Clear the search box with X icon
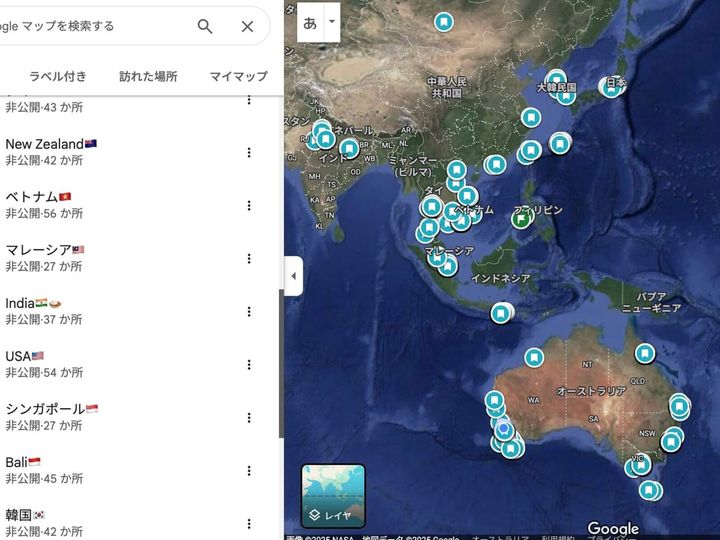720x540 pixels. 247,27
